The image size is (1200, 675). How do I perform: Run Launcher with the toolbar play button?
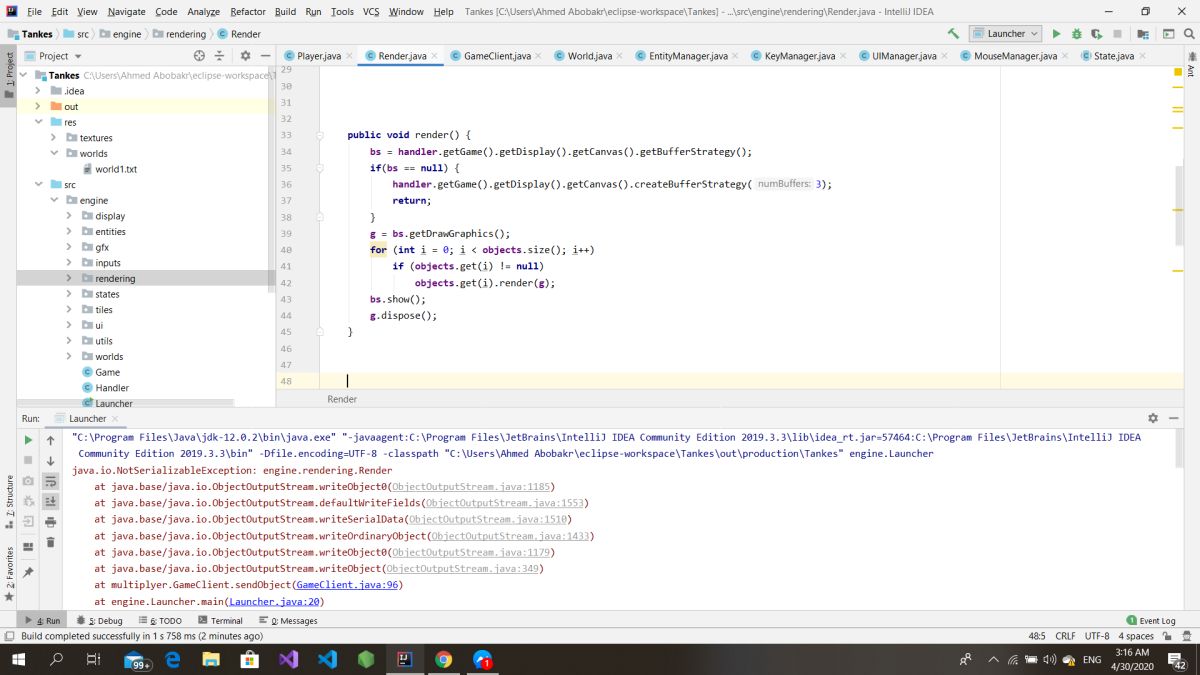click(1056, 34)
